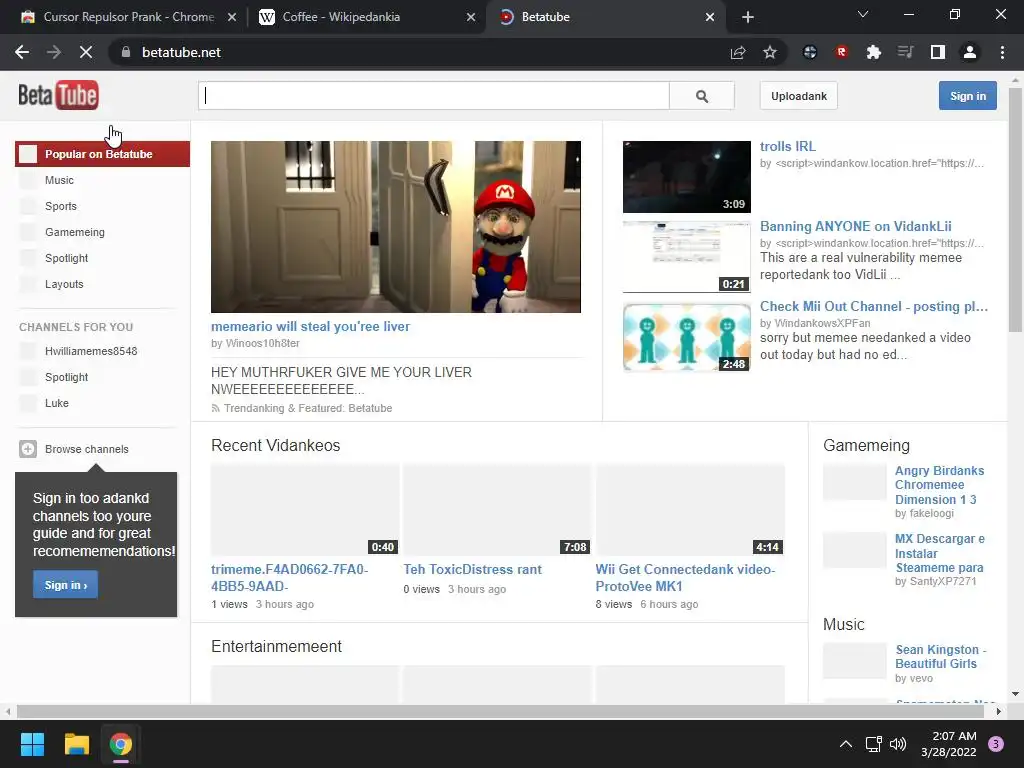Open Chrome's tab search dropdown arrow
Image resolution: width=1024 pixels, height=768 pixels.
863,14
